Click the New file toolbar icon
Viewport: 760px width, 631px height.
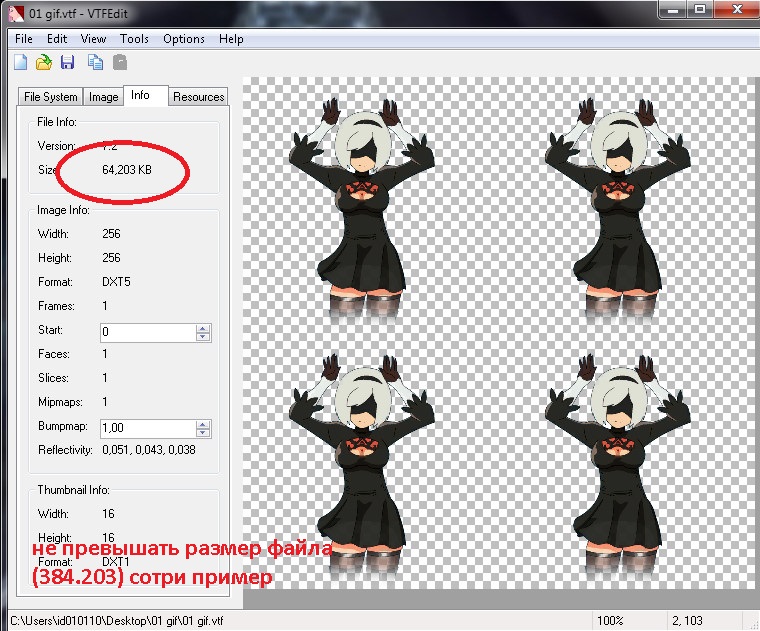(x=20, y=63)
